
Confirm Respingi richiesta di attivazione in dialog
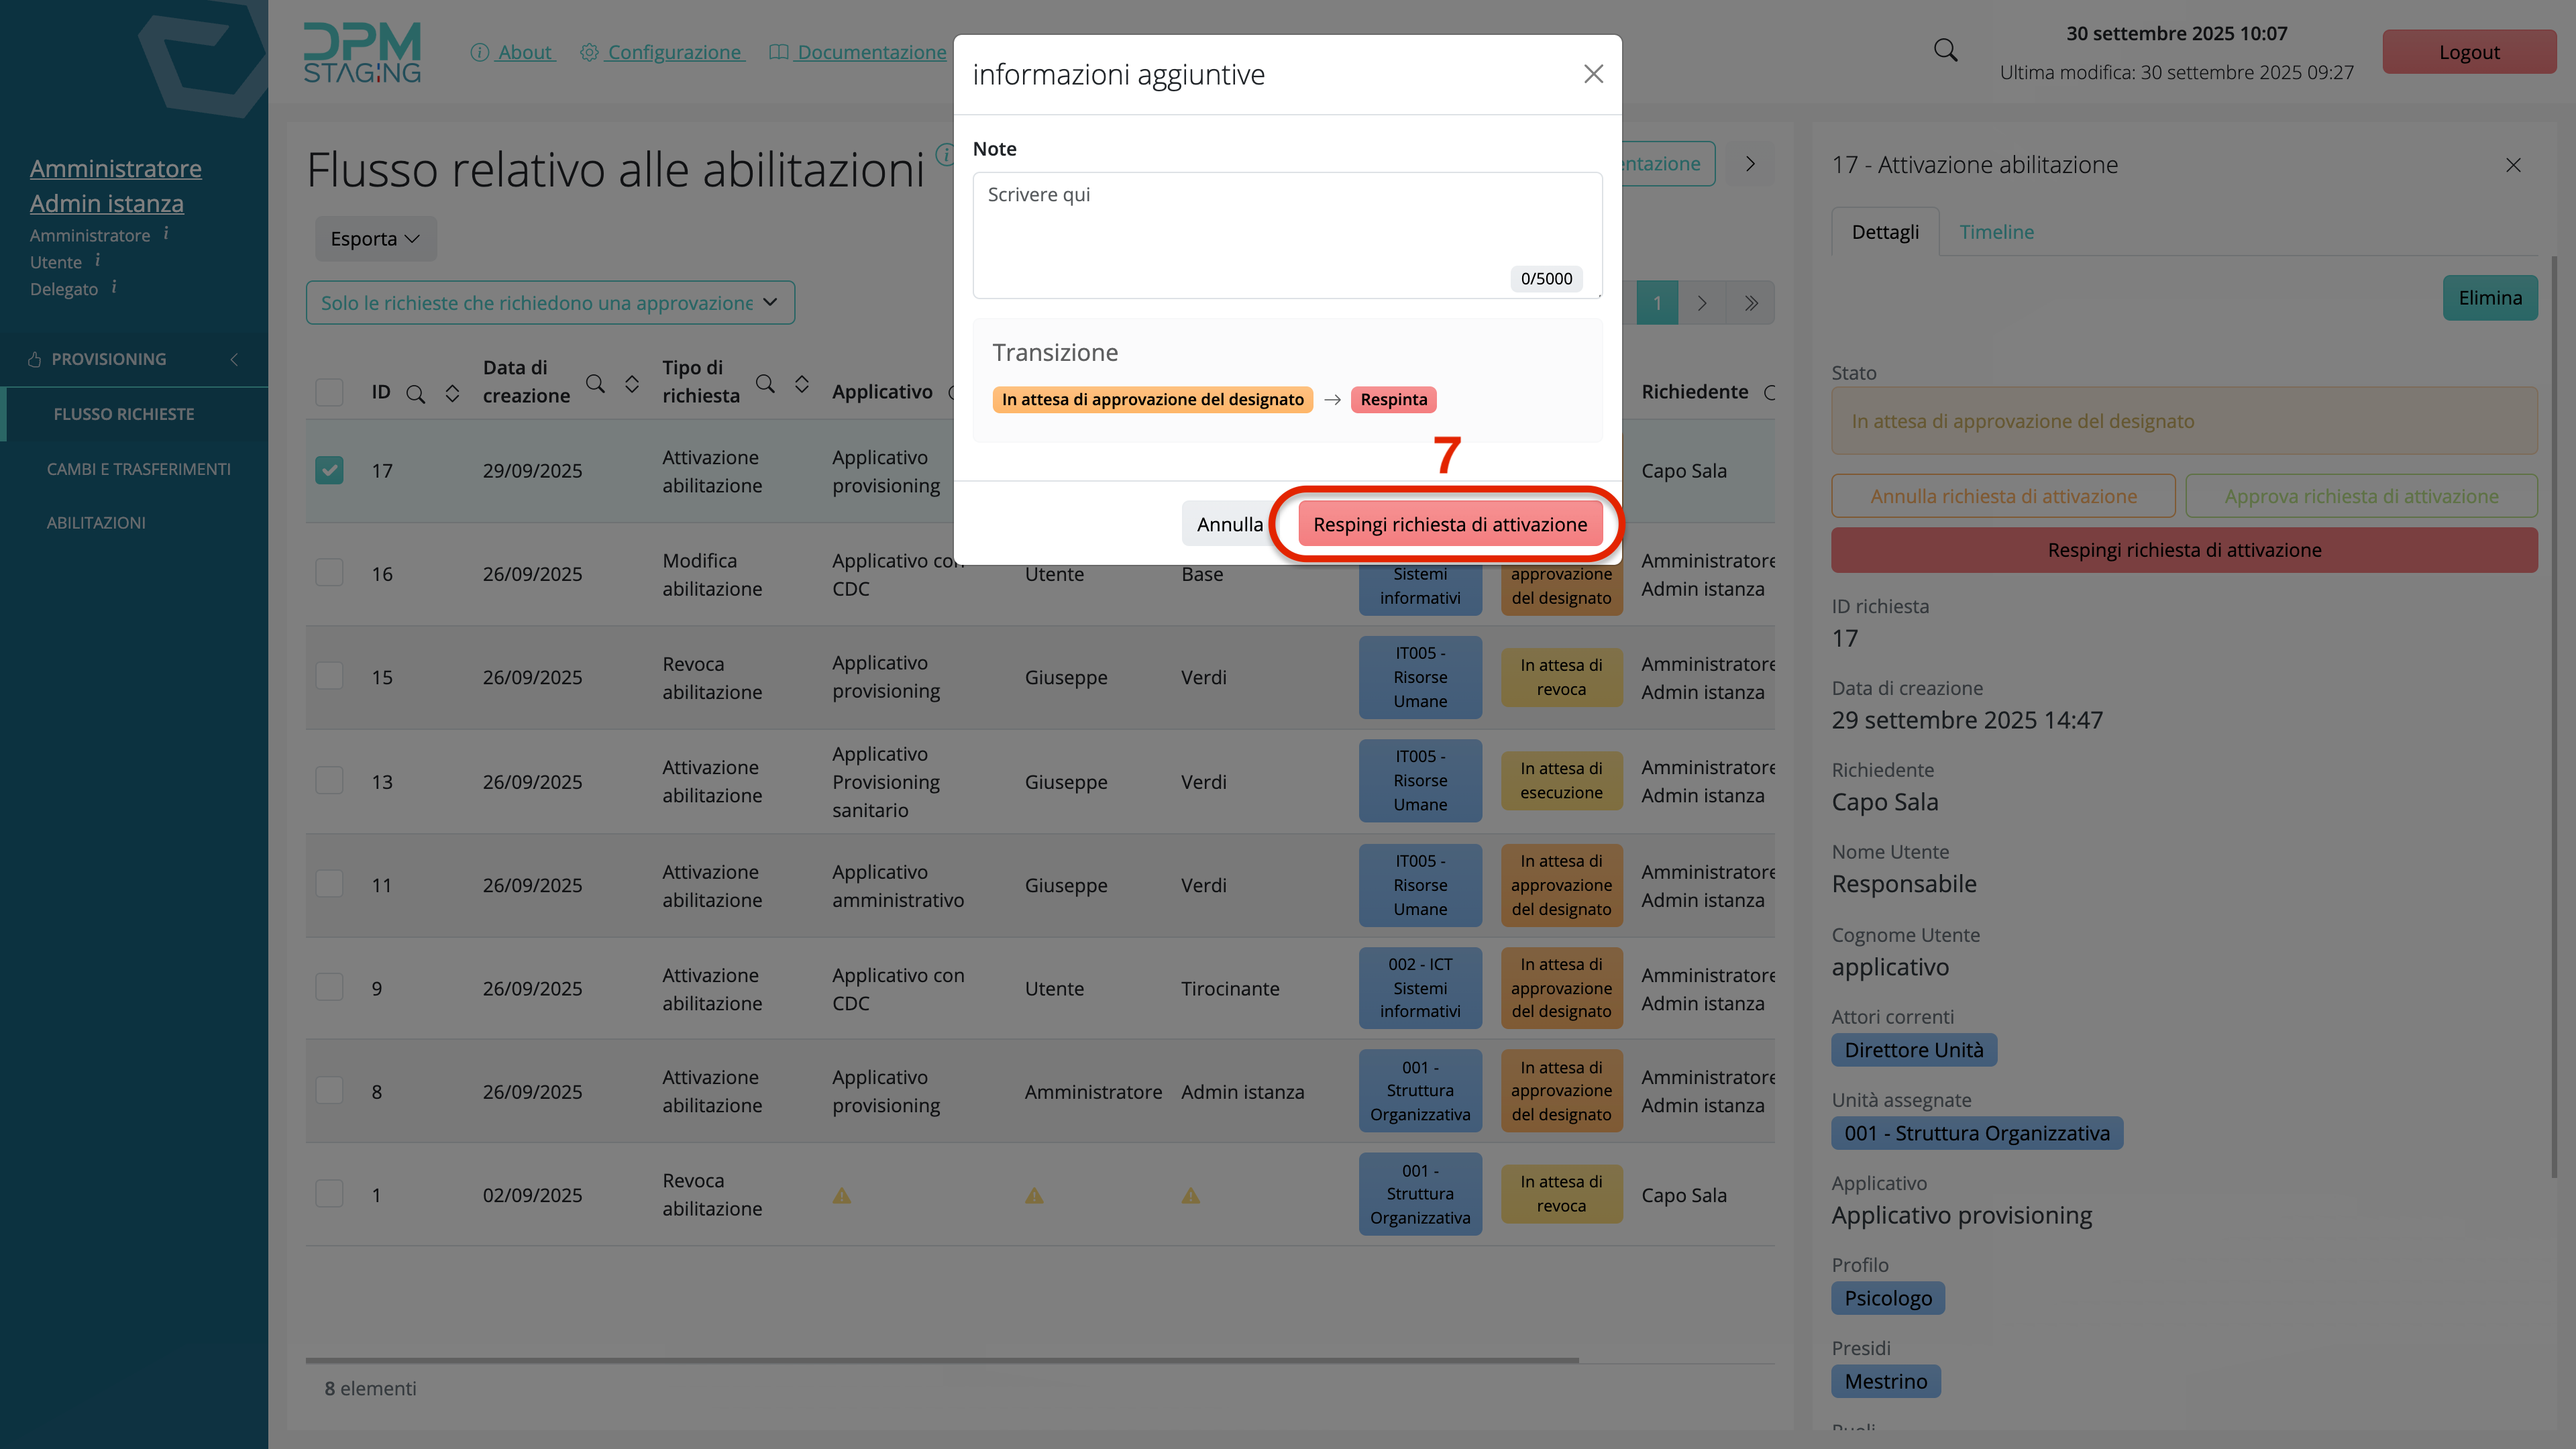coord(1449,524)
